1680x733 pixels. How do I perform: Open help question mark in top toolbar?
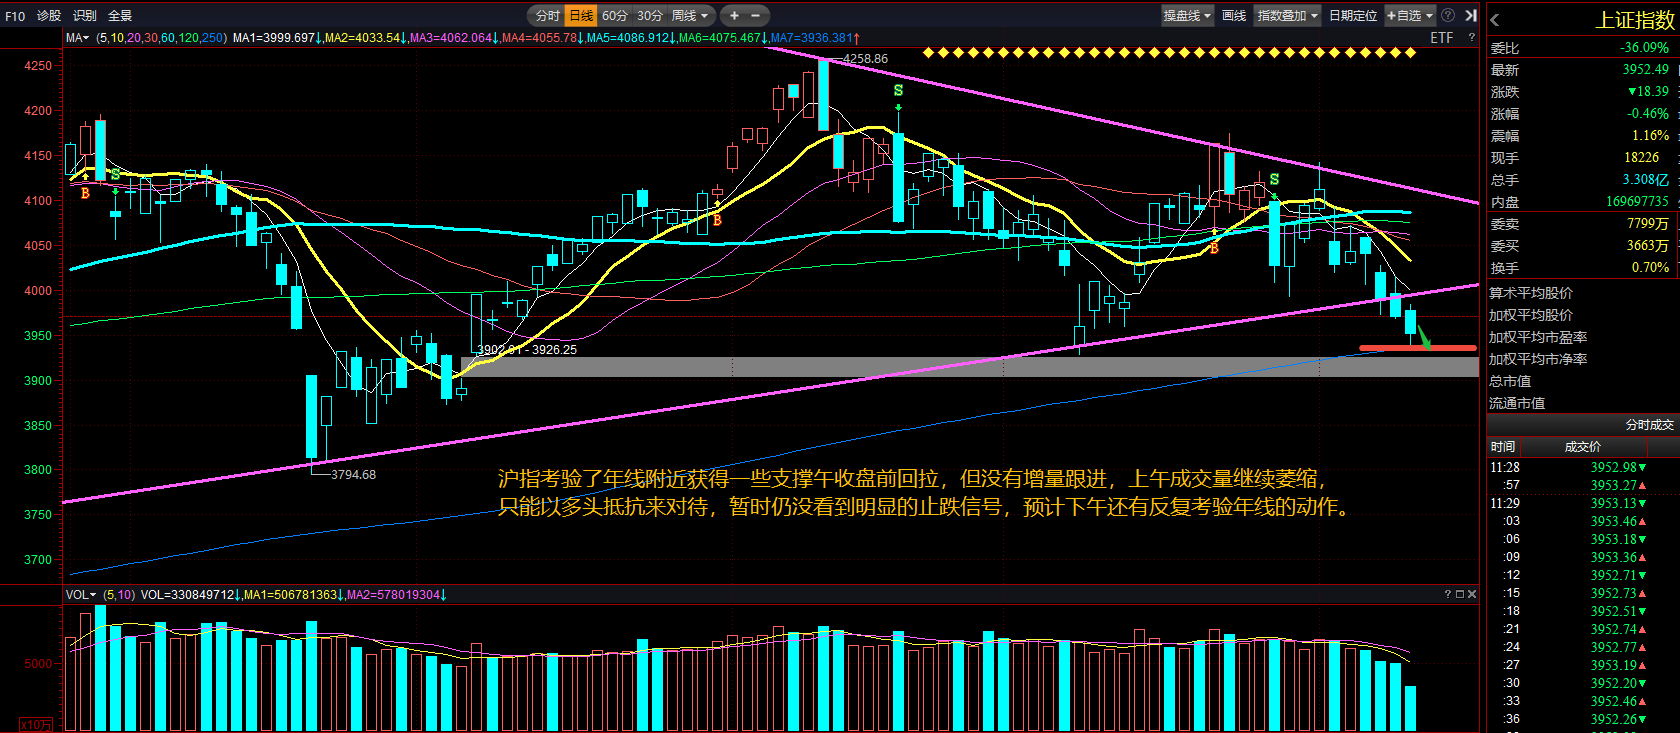[x=1448, y=15]
